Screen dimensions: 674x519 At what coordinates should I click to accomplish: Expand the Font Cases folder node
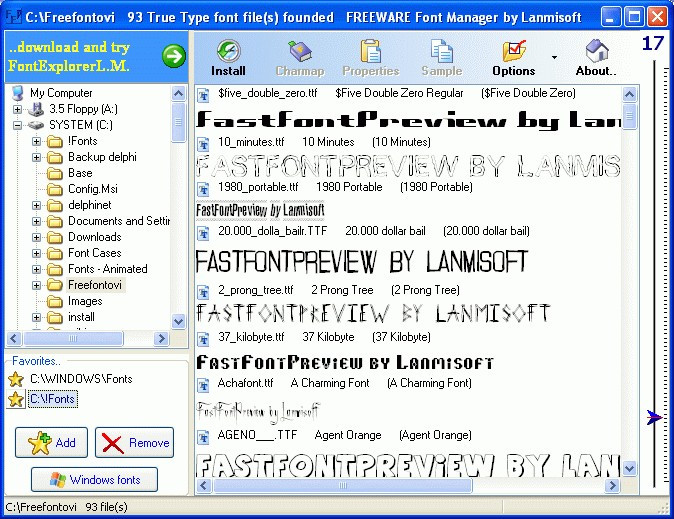click(37, 253)
